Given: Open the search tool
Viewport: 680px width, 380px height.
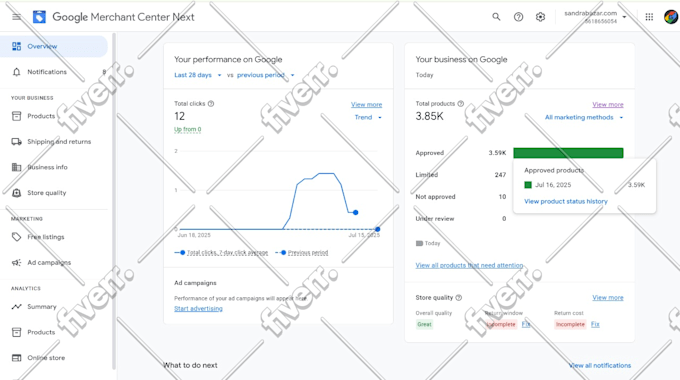Looking at the screenshot, I should tap(496, 17).
